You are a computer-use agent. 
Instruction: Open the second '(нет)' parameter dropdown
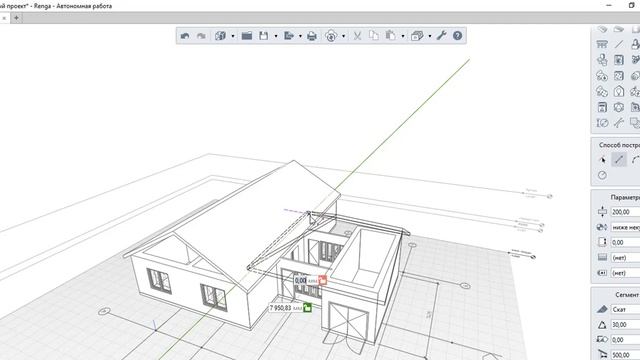coord(625,273)
